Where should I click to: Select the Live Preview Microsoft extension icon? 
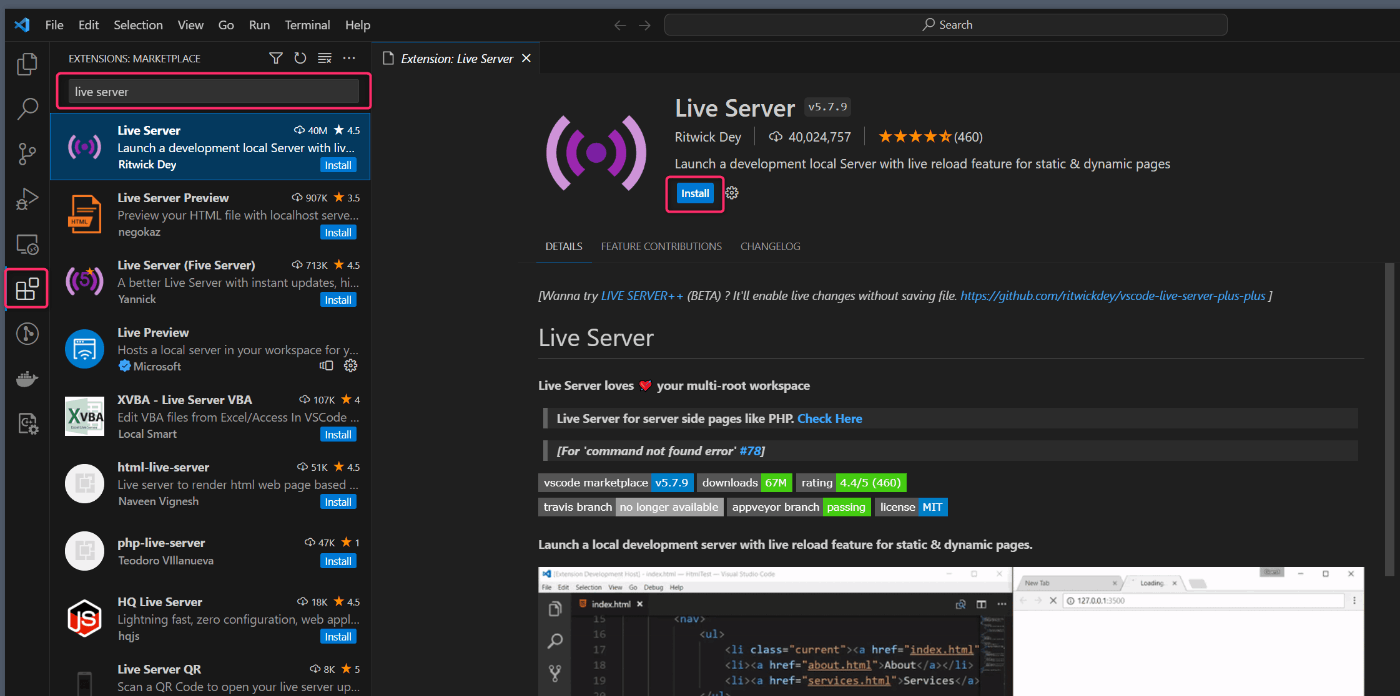pos(84,349)
